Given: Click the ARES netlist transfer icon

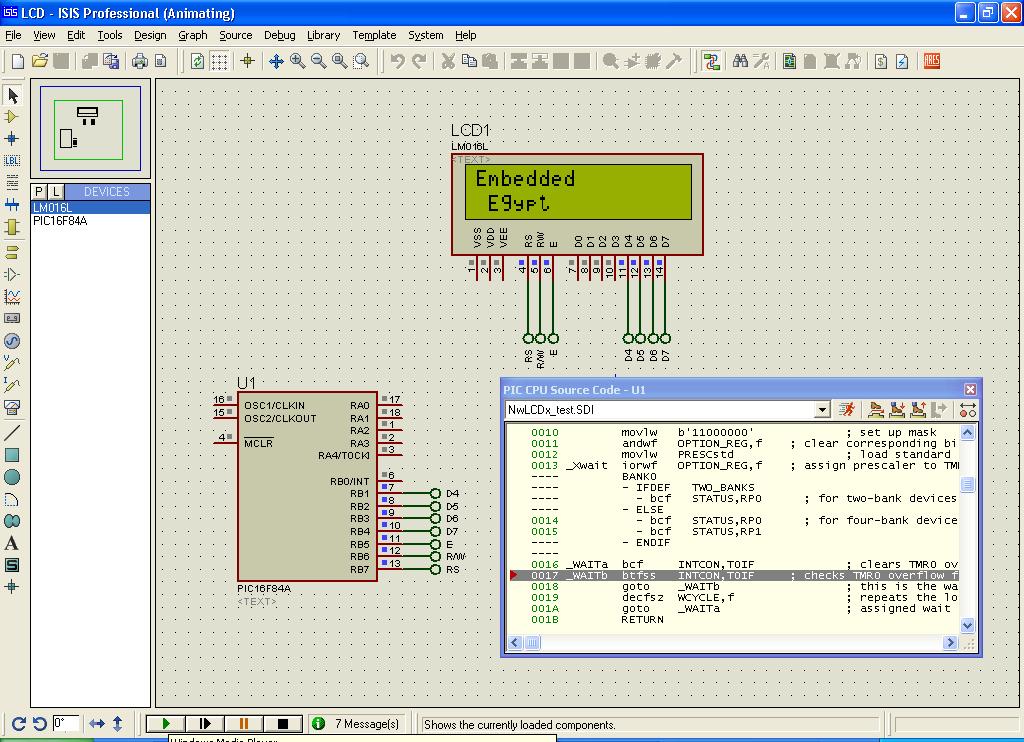Looking at the screenshot, I should pyautogui.click(x=931, y=61).
